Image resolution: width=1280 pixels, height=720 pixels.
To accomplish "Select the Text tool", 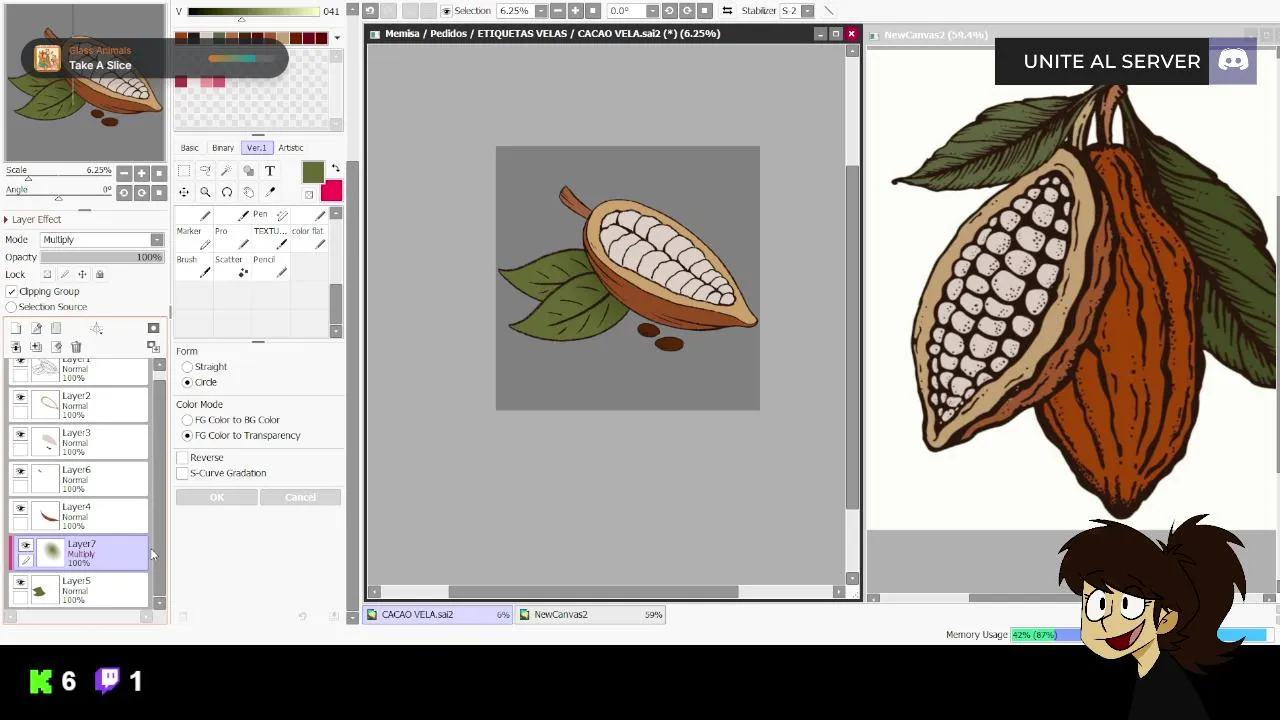I will pos(269,171).
